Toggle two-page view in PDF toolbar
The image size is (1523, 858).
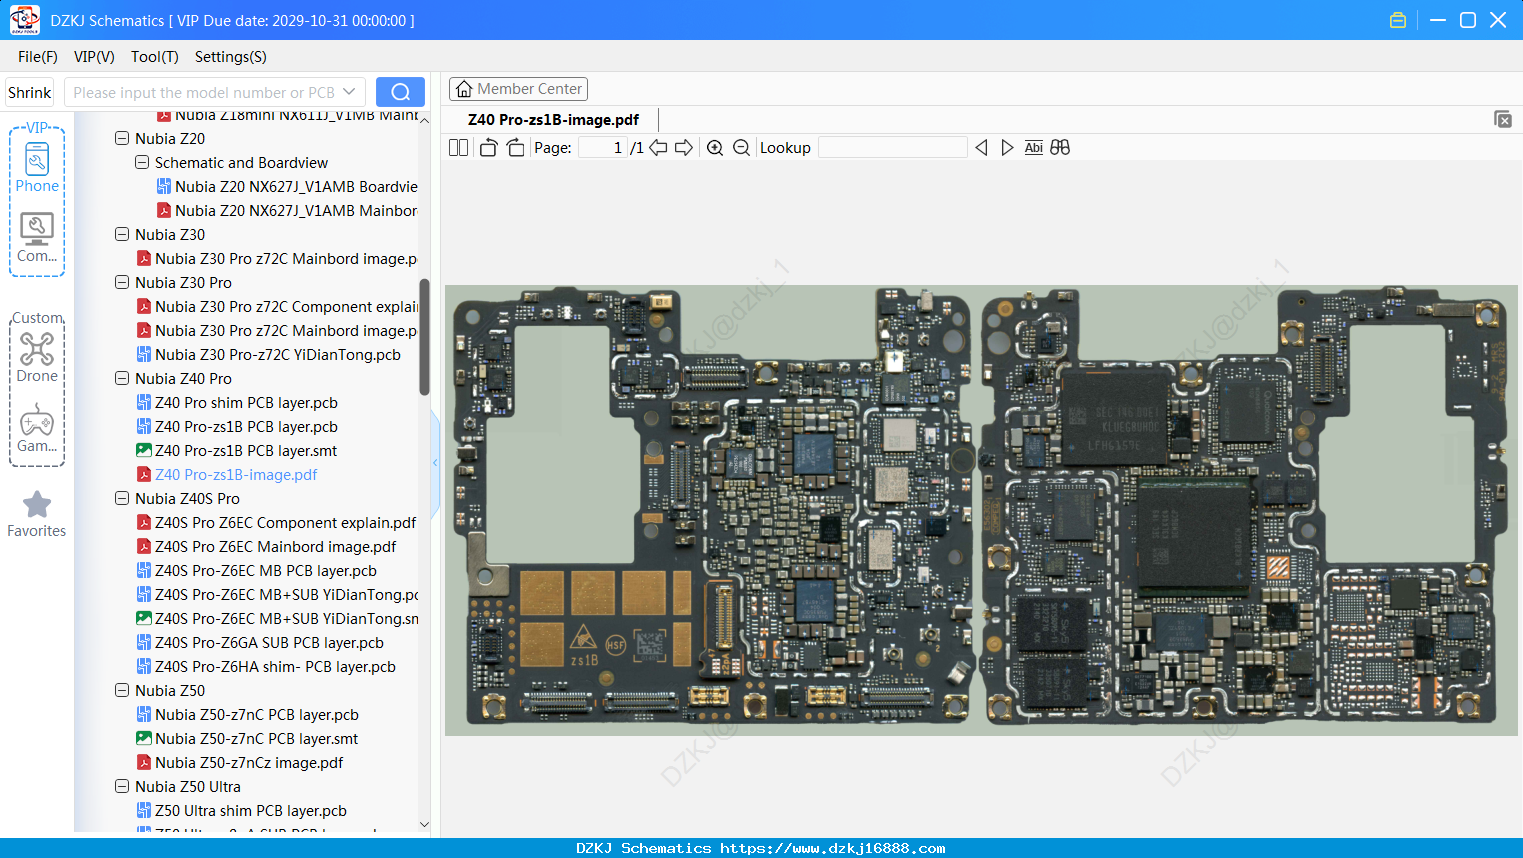tap(458, 148)
